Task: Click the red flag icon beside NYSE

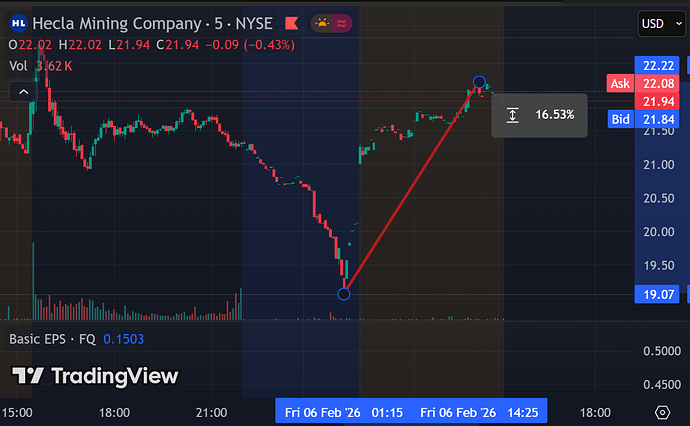Action: click(x=290, y=22)
